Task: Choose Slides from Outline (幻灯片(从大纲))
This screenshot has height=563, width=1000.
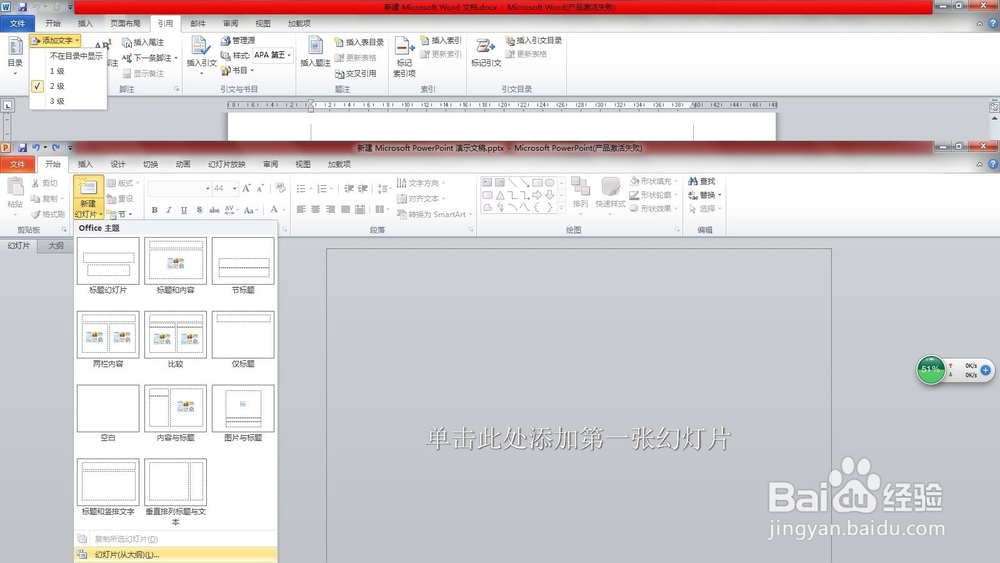Action: (x=175, y=555)
